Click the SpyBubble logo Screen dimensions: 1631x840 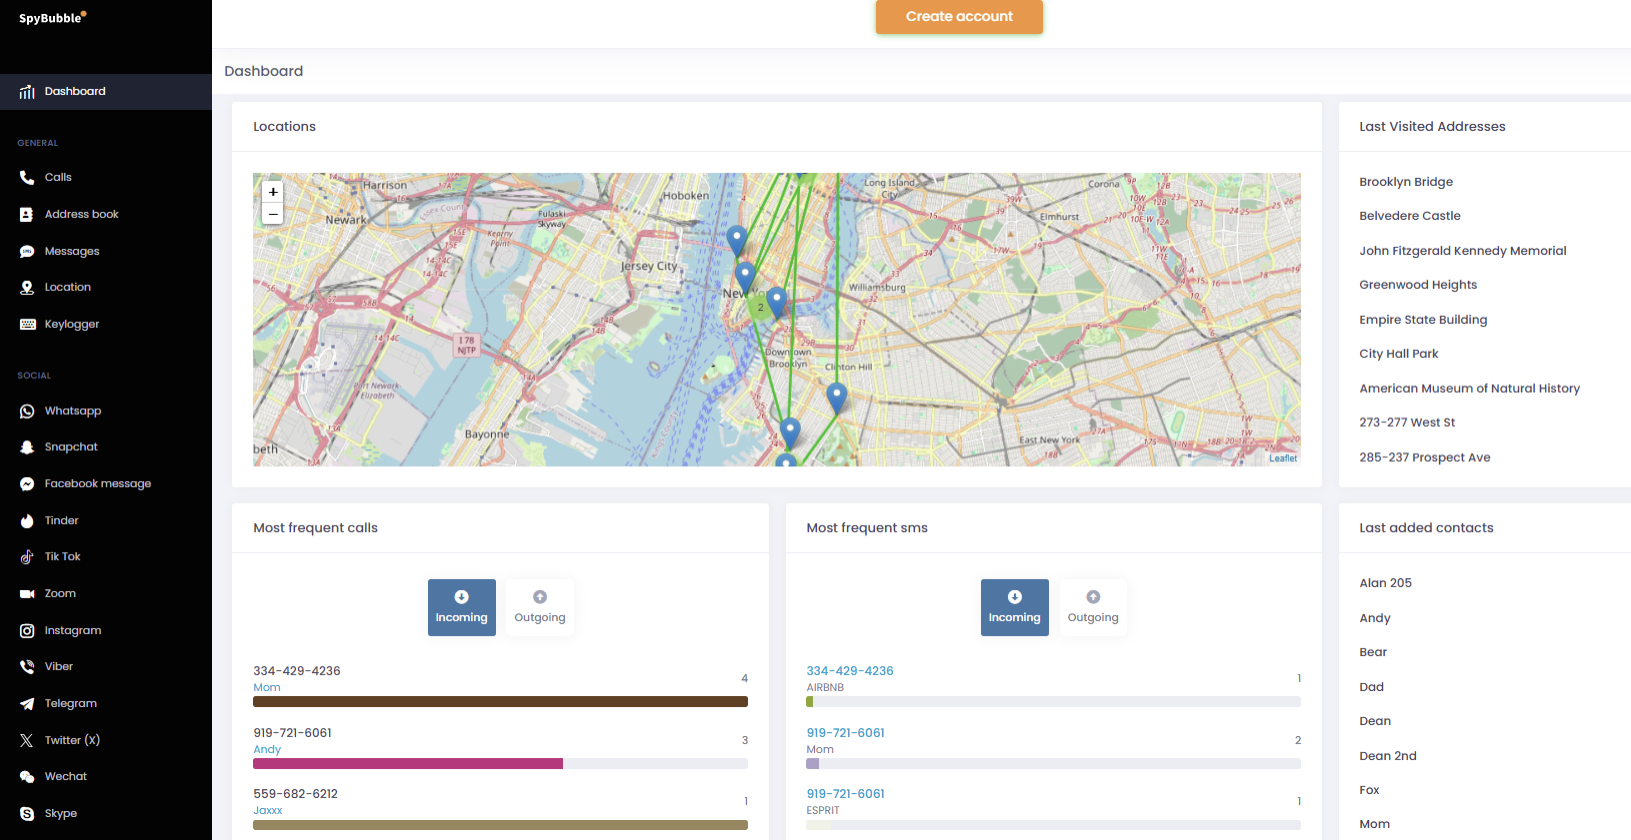[53, 17]
